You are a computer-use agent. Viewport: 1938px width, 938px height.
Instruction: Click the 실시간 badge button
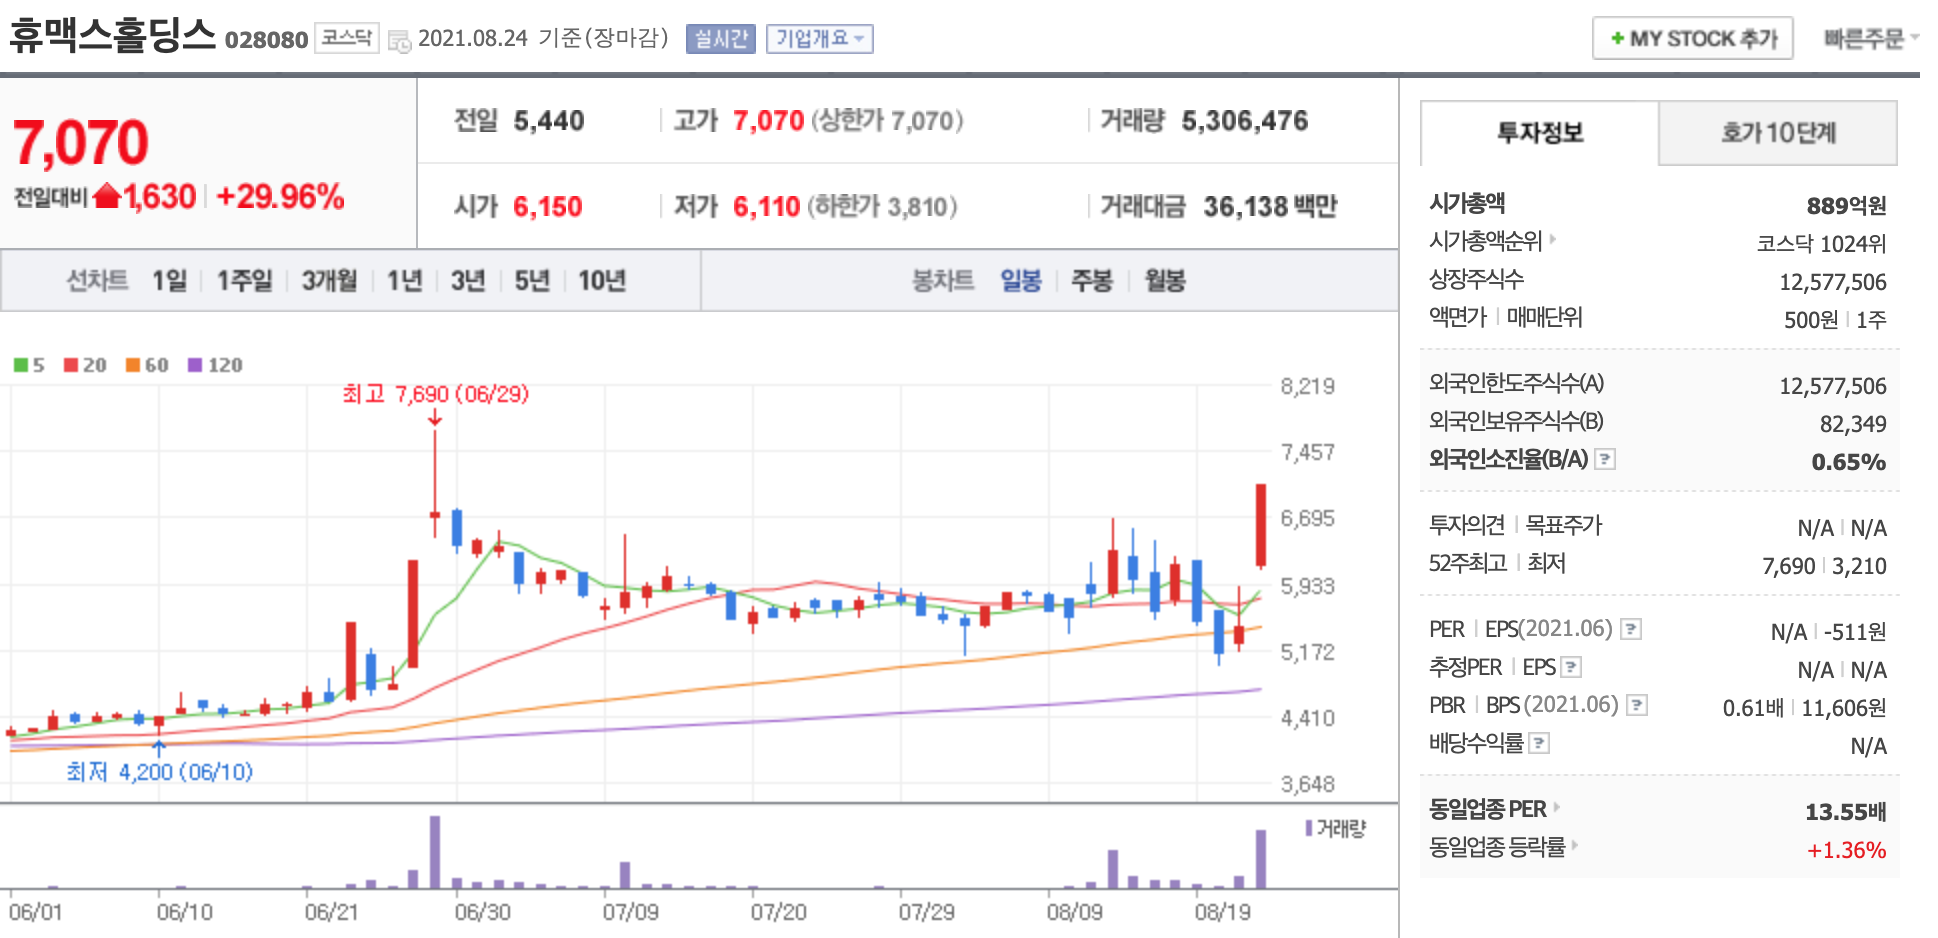click(721, 39)
